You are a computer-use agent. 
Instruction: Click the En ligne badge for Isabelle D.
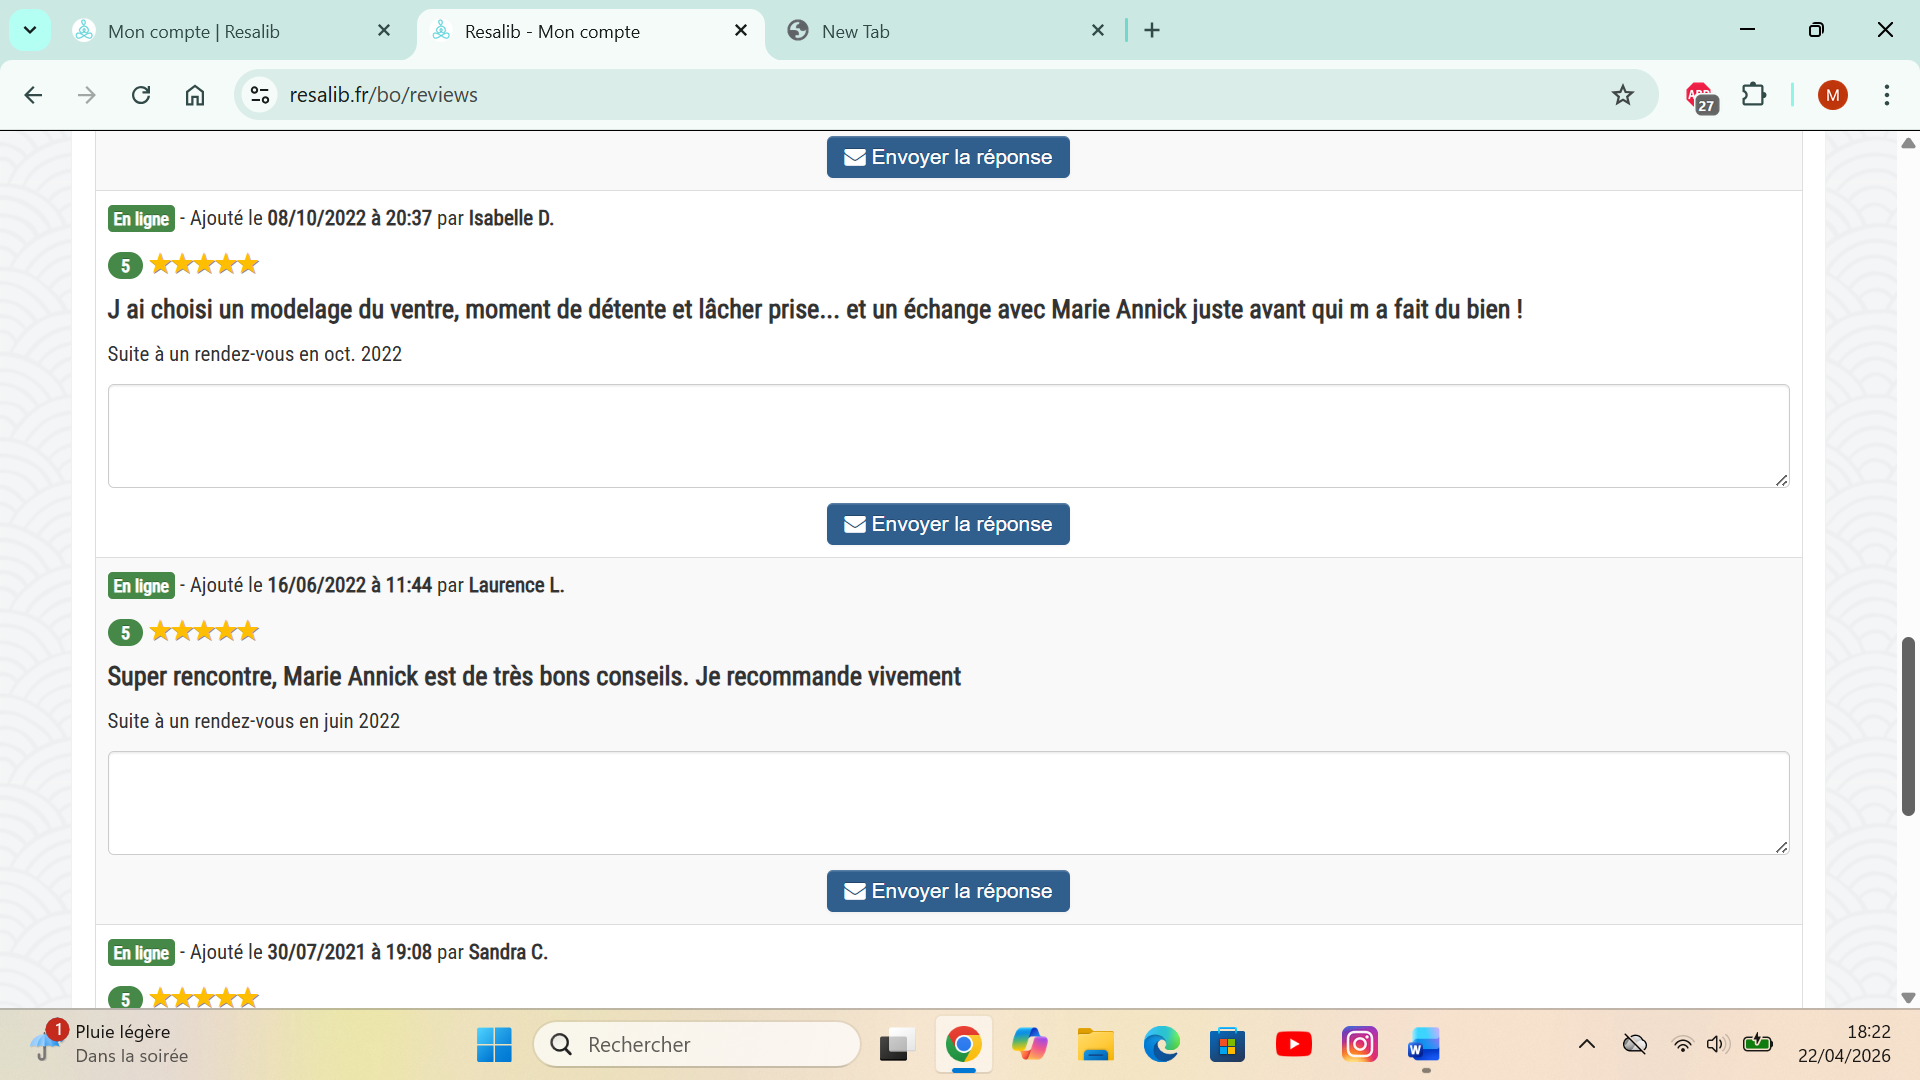[141, 219]
